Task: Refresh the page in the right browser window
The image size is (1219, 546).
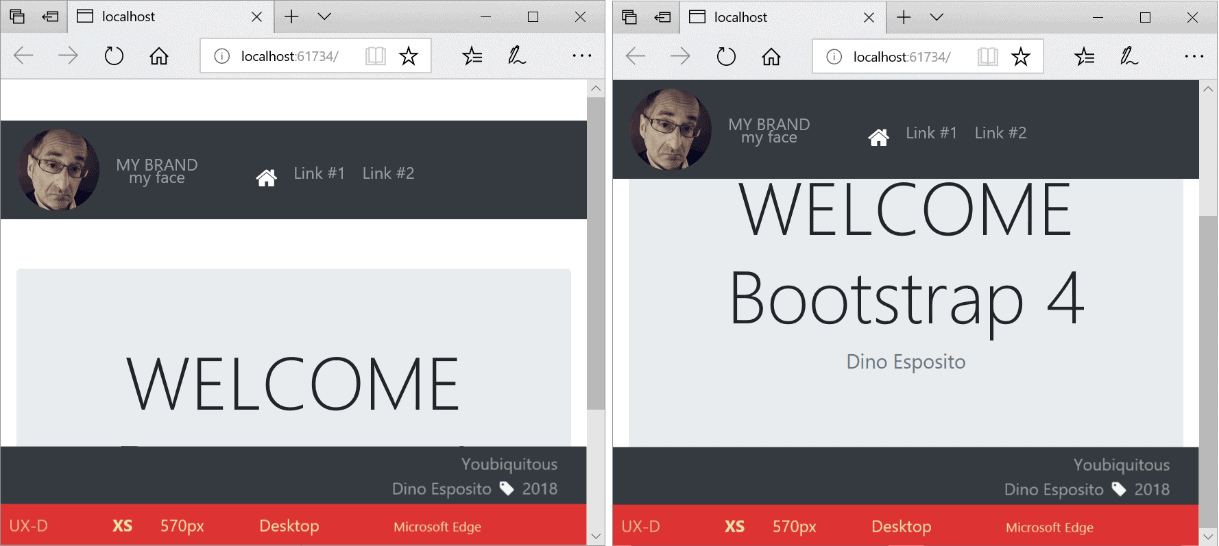Action: click(x=726, y=56)
